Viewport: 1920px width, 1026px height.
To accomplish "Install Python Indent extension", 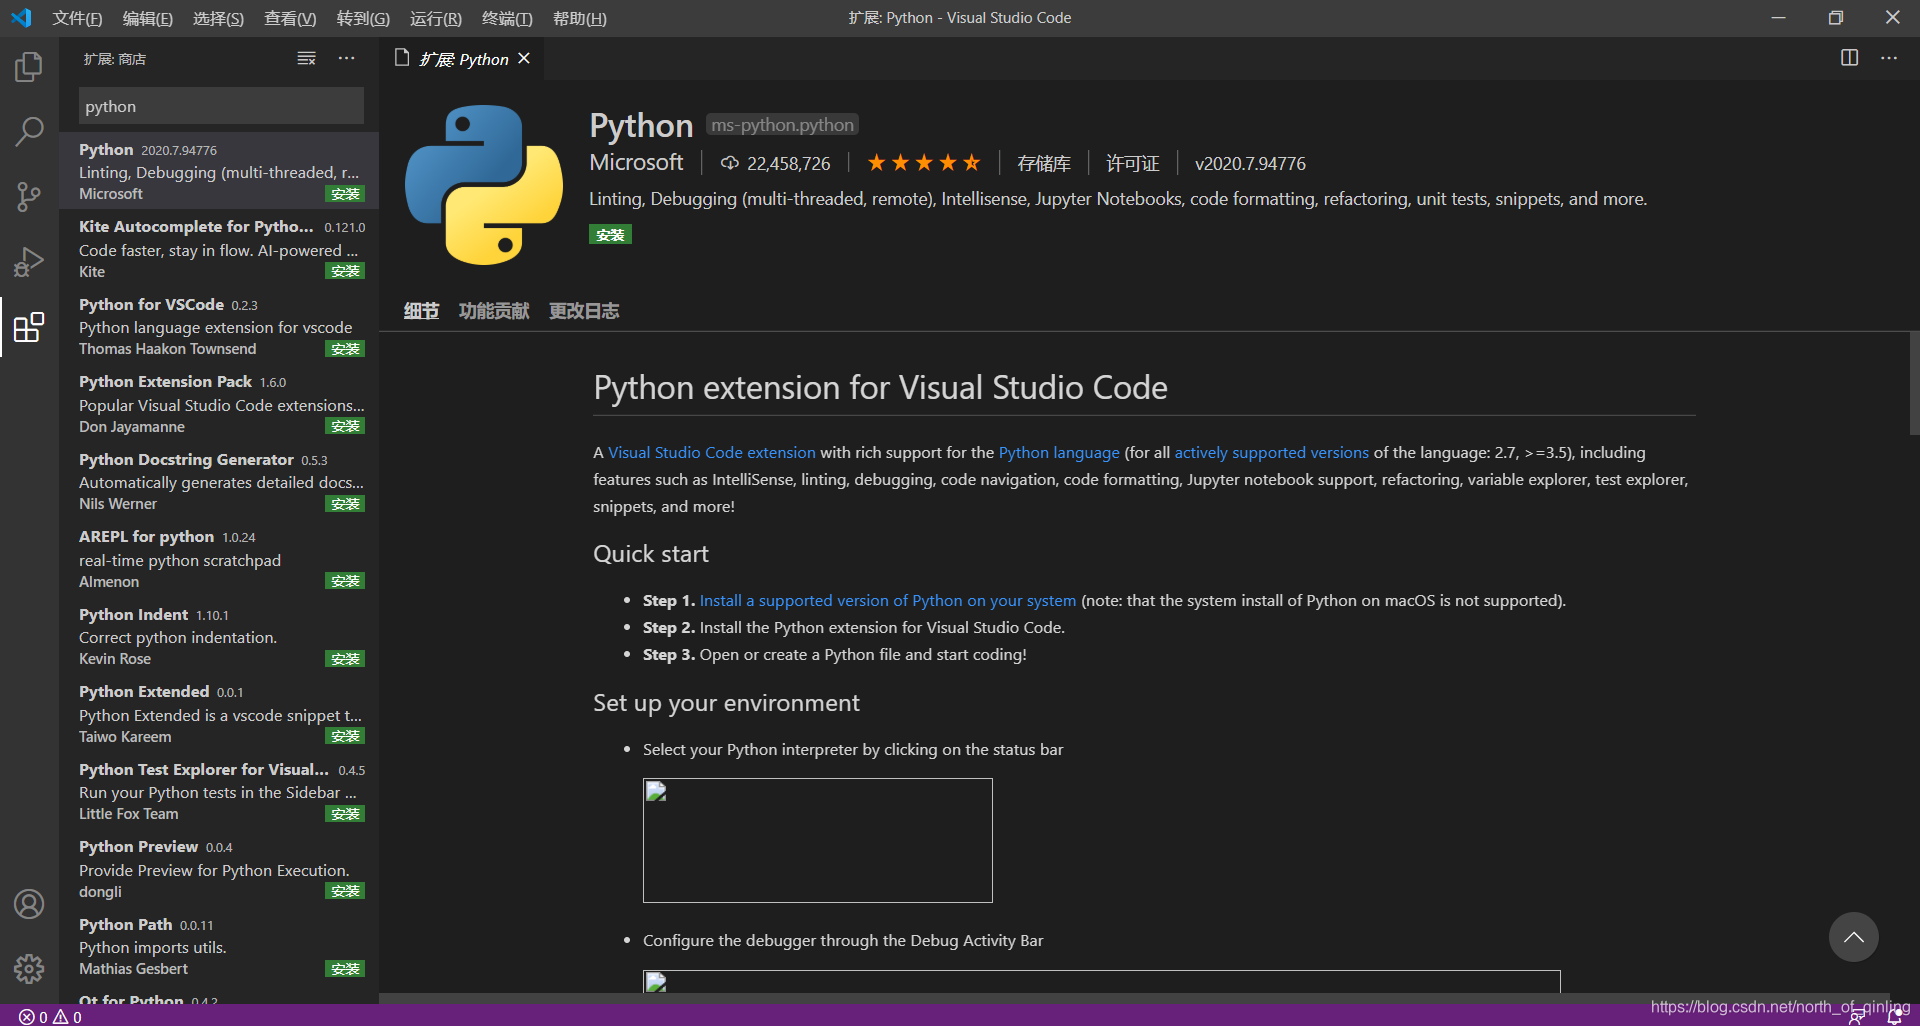I will click(x=345, y=659).
